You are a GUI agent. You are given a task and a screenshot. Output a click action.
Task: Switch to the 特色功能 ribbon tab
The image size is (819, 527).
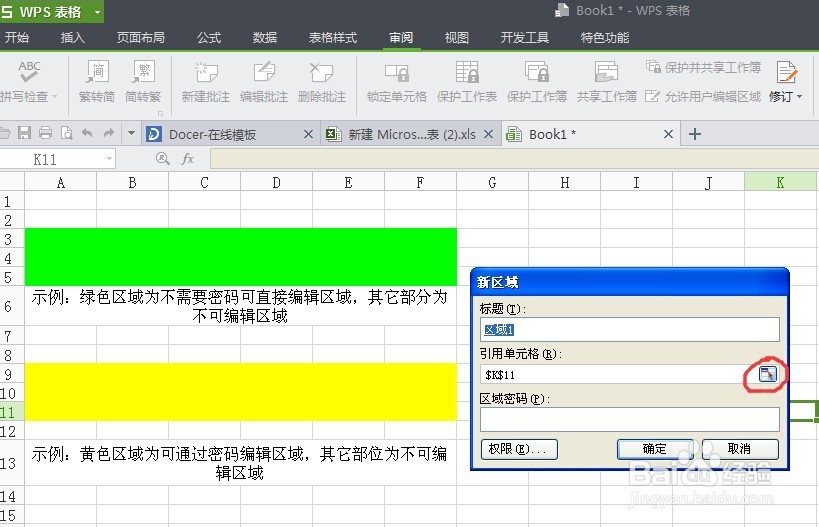point(604,38)
